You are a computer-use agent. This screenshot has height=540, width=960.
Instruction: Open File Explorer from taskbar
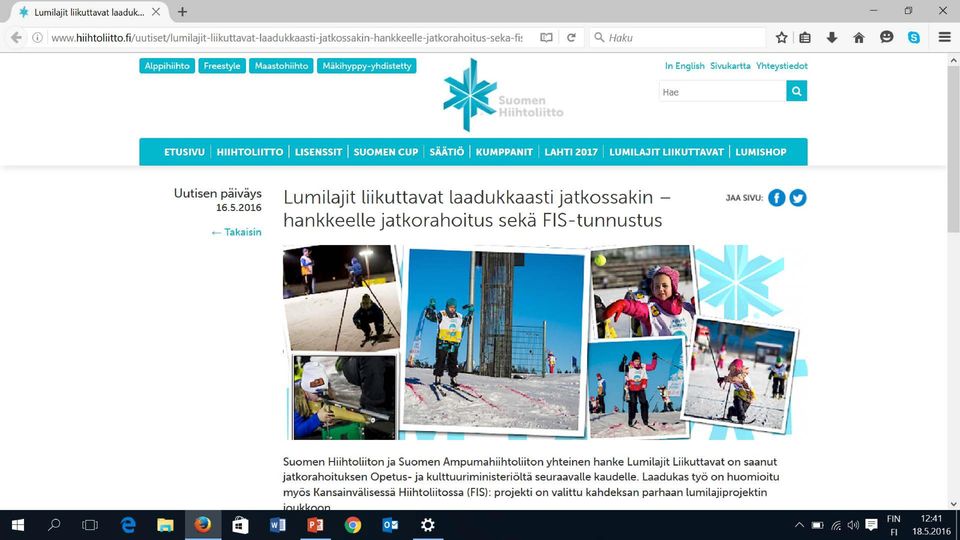click(x=165, y=525)
